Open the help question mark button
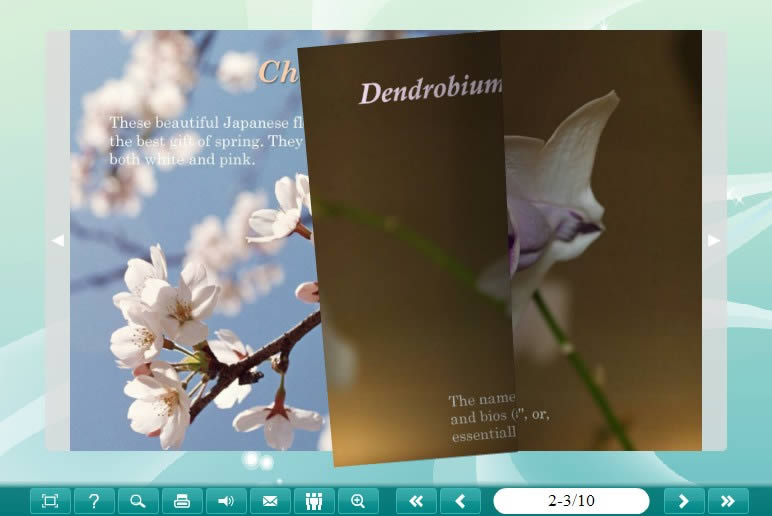 [x=94, y=501]
